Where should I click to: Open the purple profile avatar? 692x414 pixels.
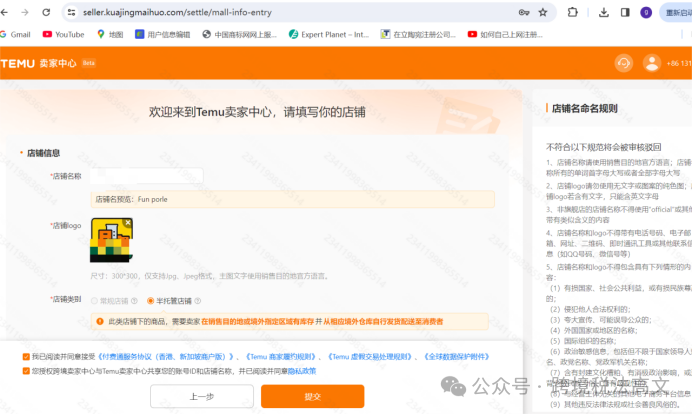click(646, 12)
